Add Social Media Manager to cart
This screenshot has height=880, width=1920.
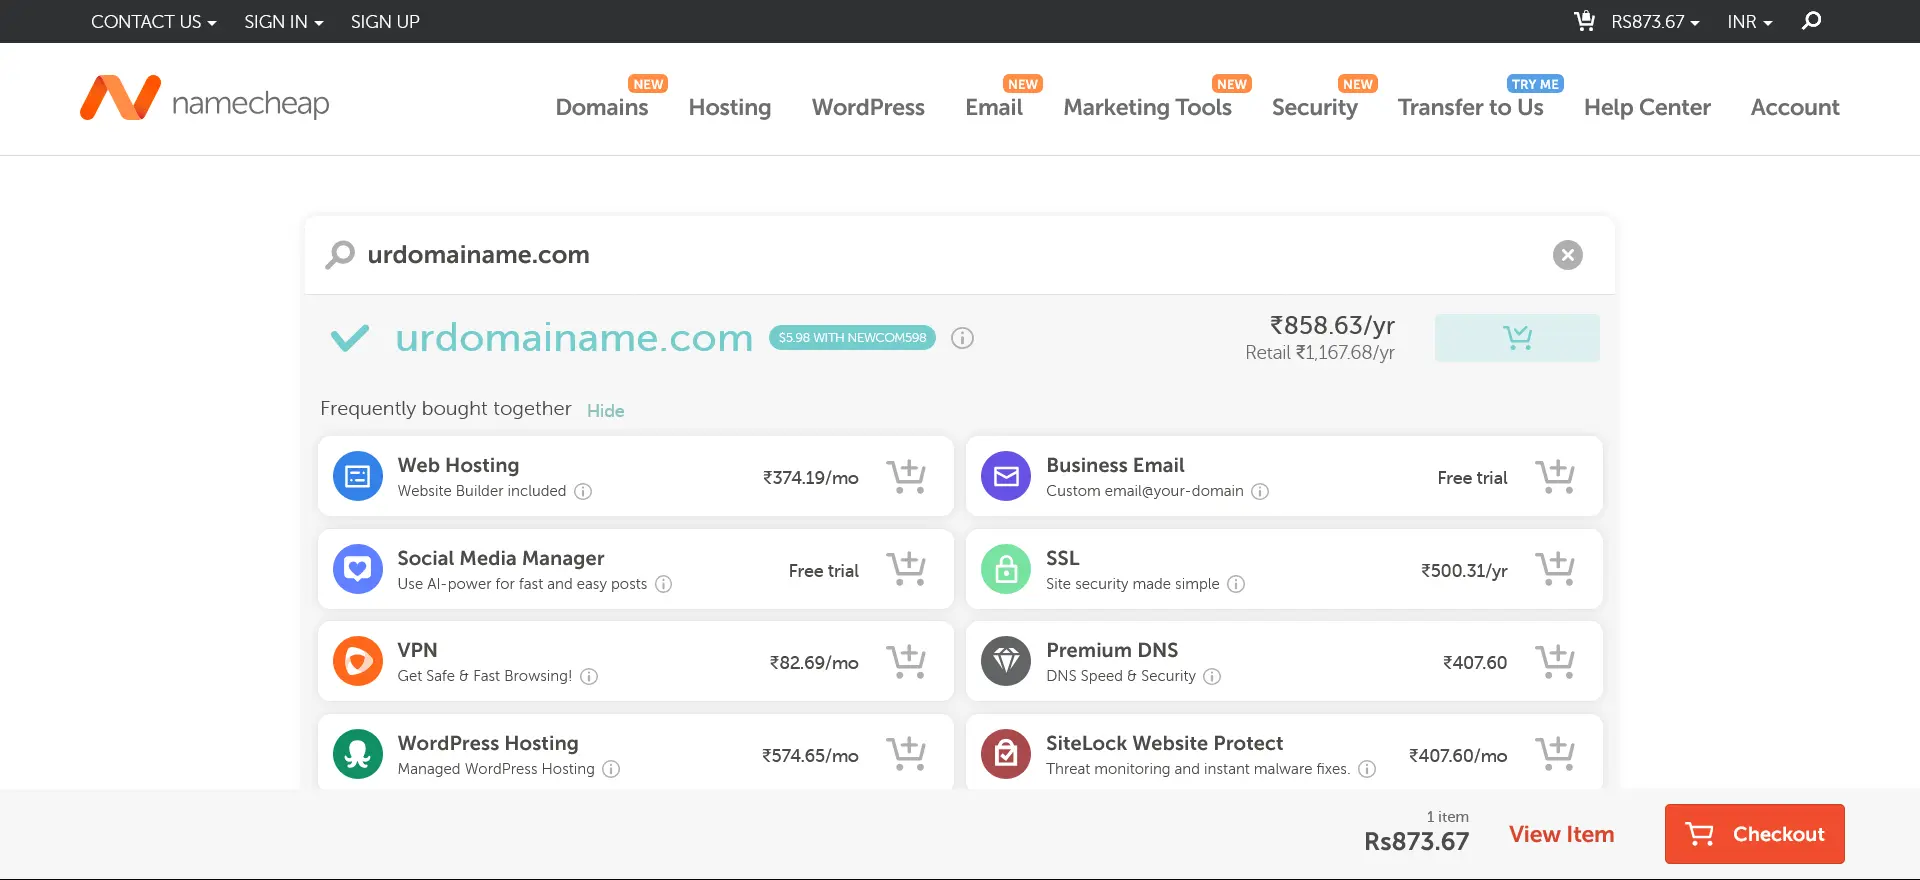tap(906, 569)
